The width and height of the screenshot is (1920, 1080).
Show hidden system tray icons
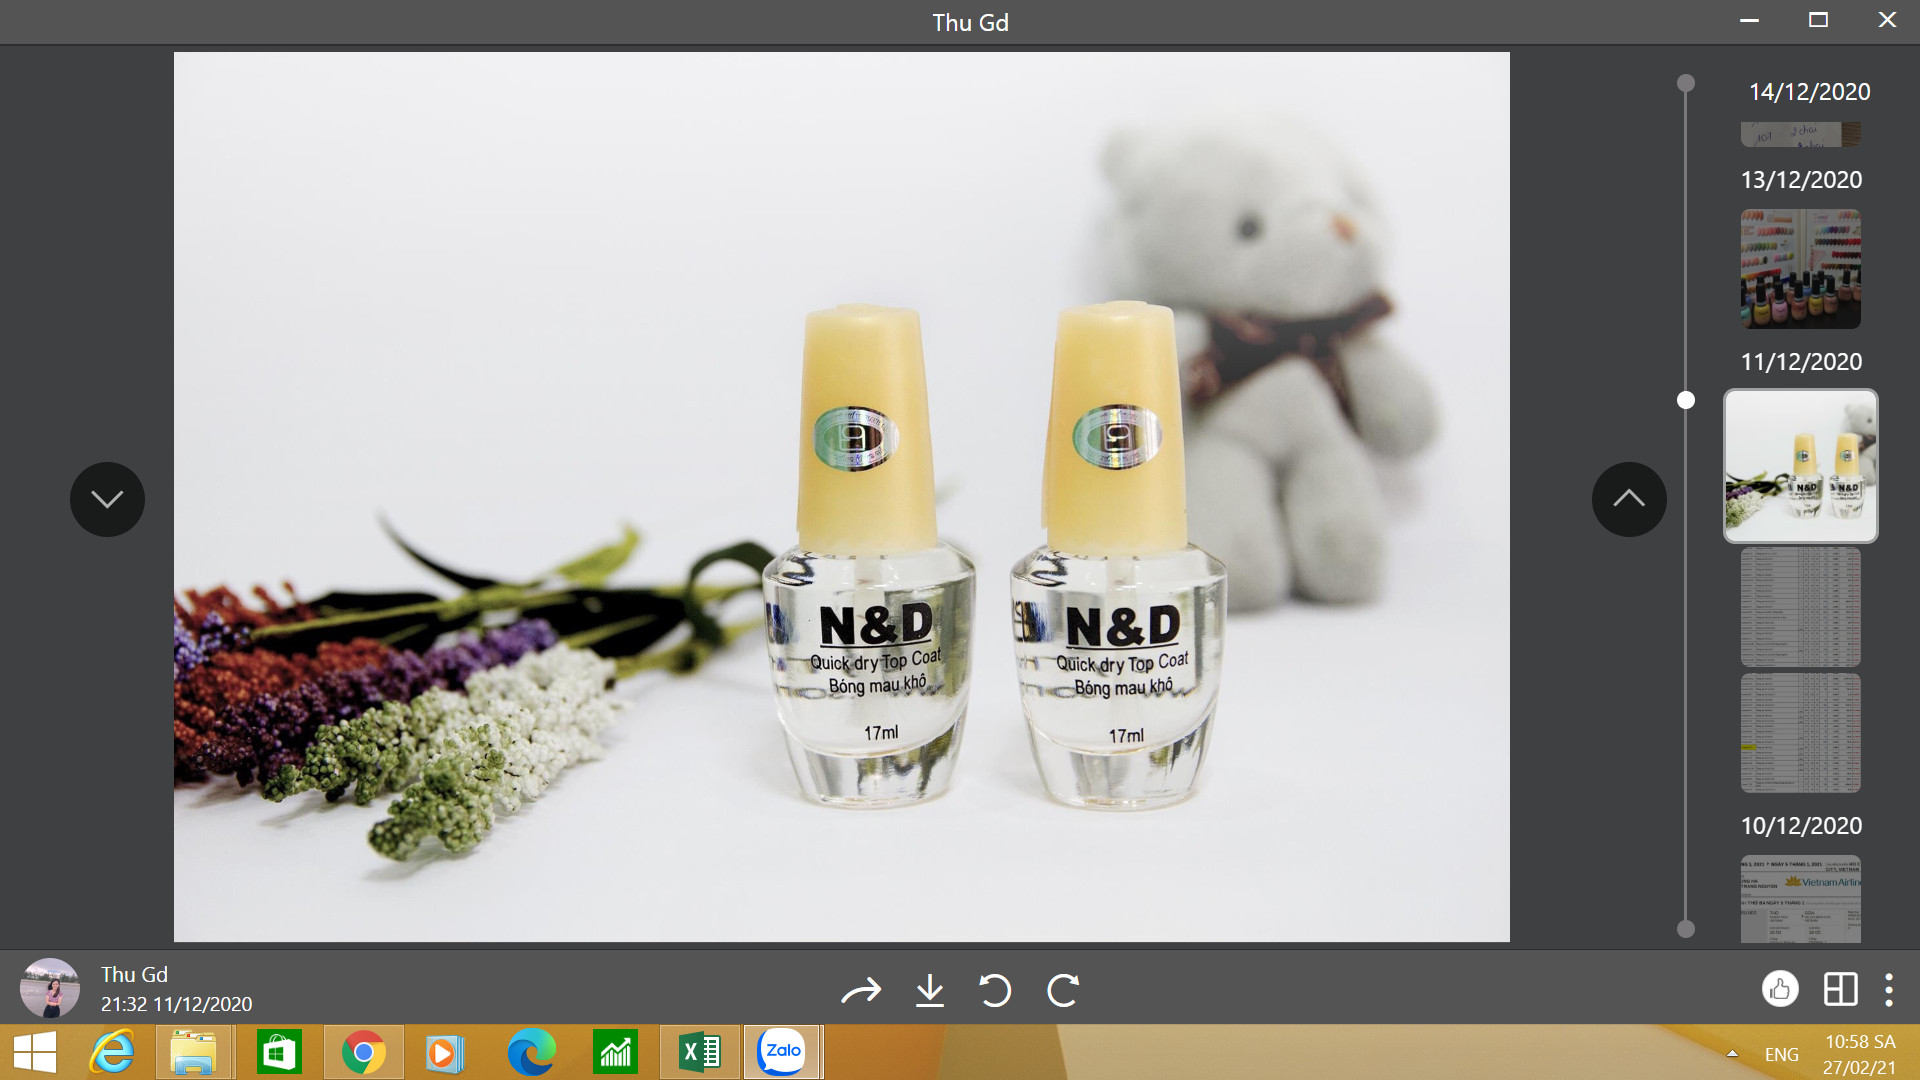pyautogui.click(x=1732, y=1054)
